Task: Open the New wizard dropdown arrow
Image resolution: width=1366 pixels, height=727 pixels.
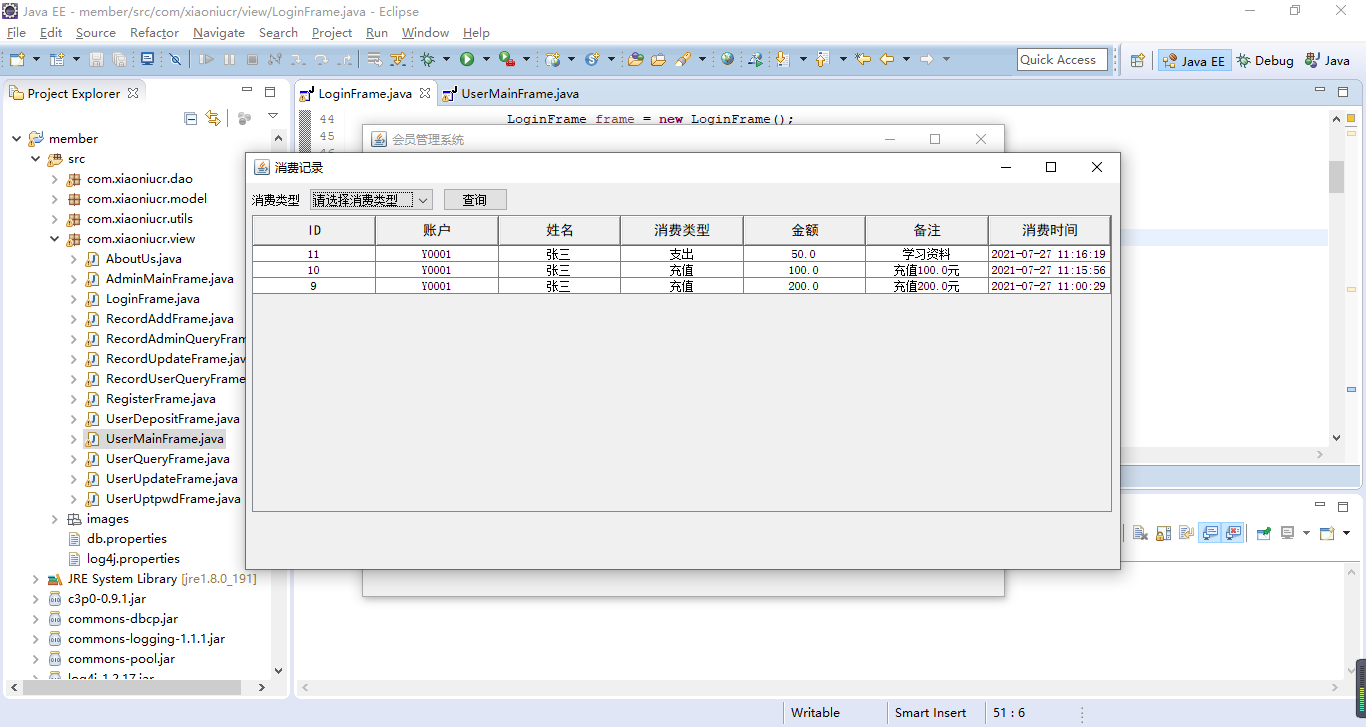Action: click(x=36, y=59)
